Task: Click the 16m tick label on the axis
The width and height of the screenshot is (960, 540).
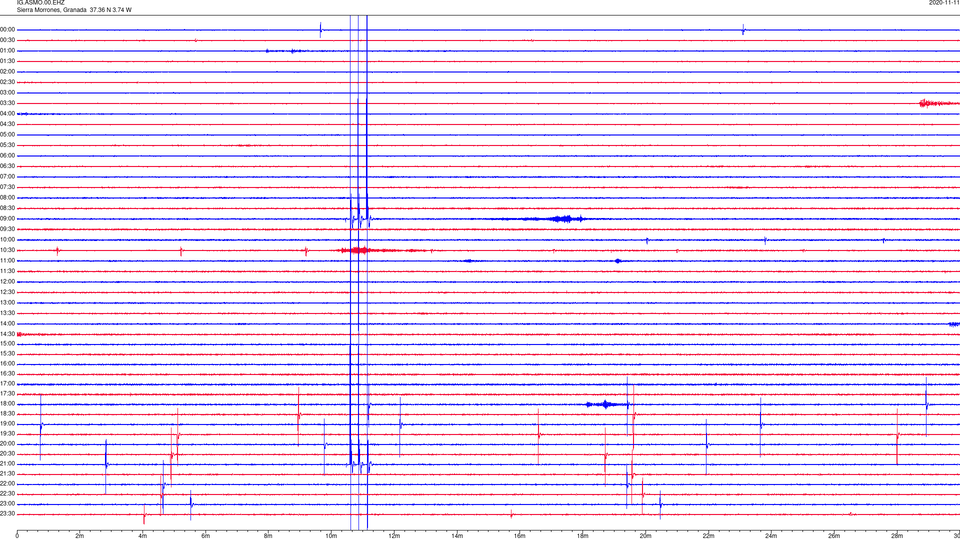Action: (520, 536)
